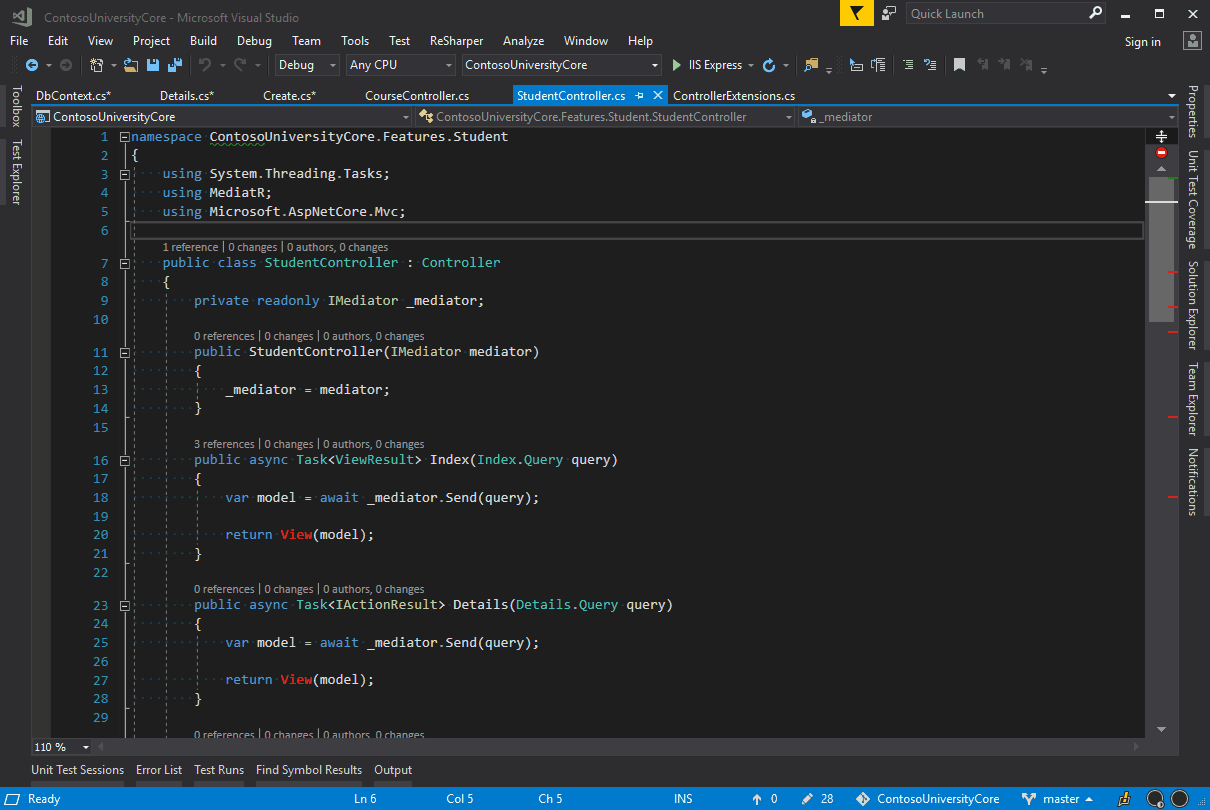Open the master branch selector
Screen dimensions: 1210x810
tap(1057, 799)
